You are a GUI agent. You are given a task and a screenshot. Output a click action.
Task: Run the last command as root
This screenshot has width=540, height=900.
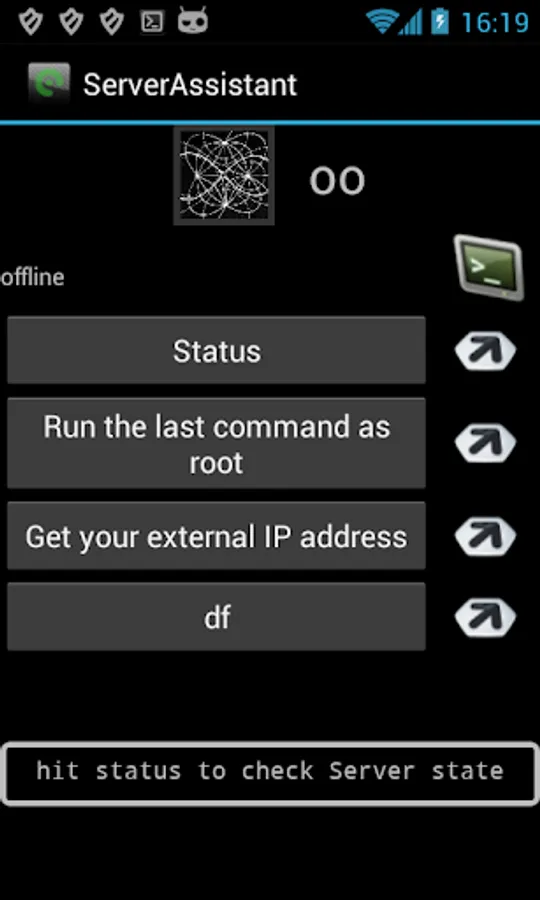(x=216, y=443)
